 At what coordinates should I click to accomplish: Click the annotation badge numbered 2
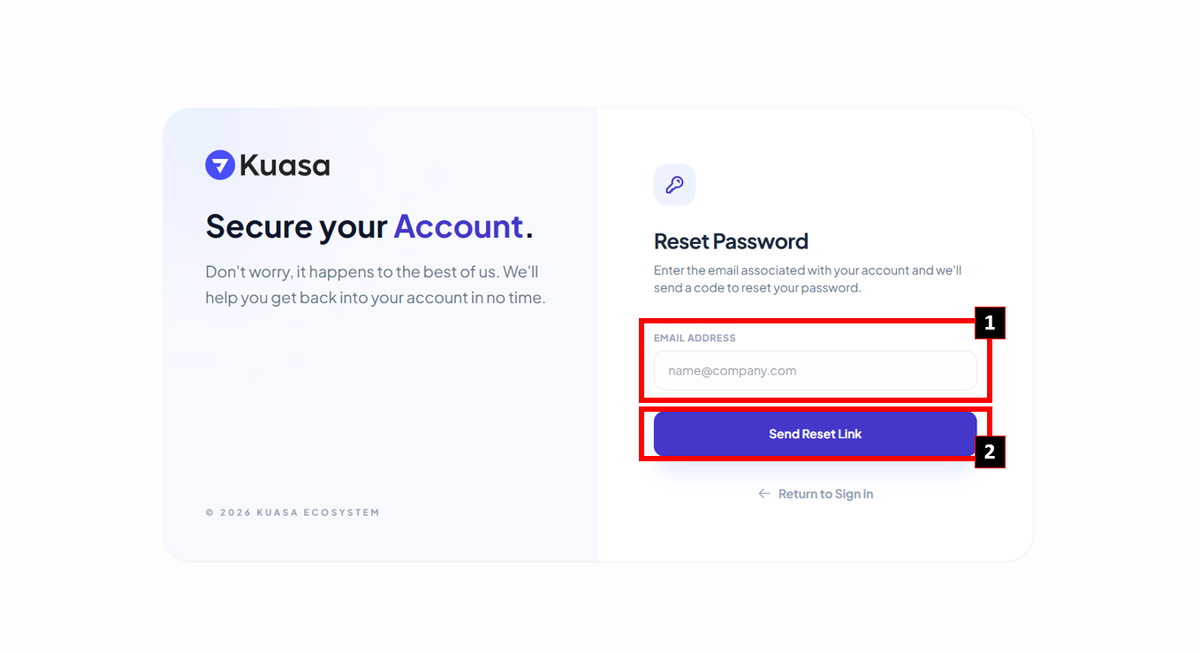(989, 452)
